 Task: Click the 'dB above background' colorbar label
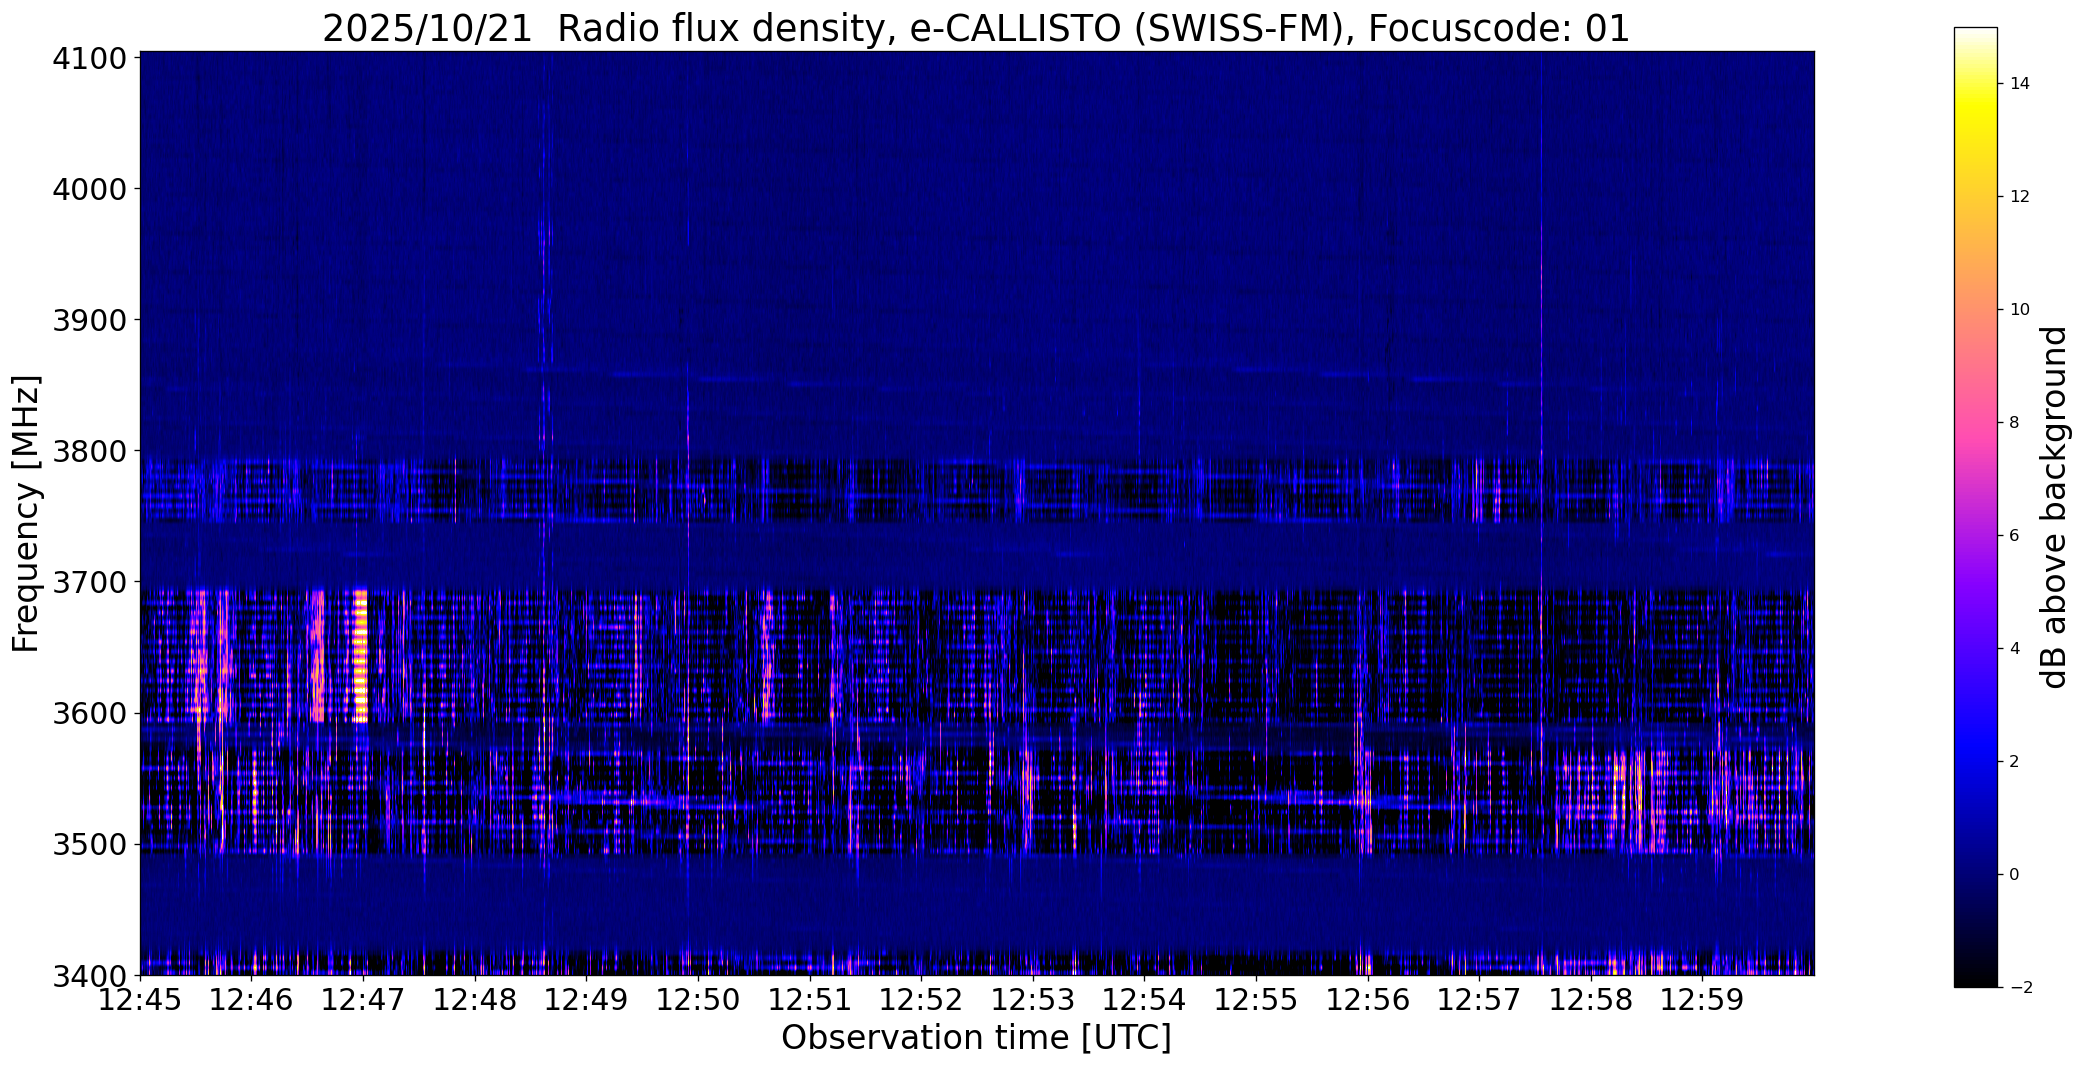click(x=2055, y=507)
